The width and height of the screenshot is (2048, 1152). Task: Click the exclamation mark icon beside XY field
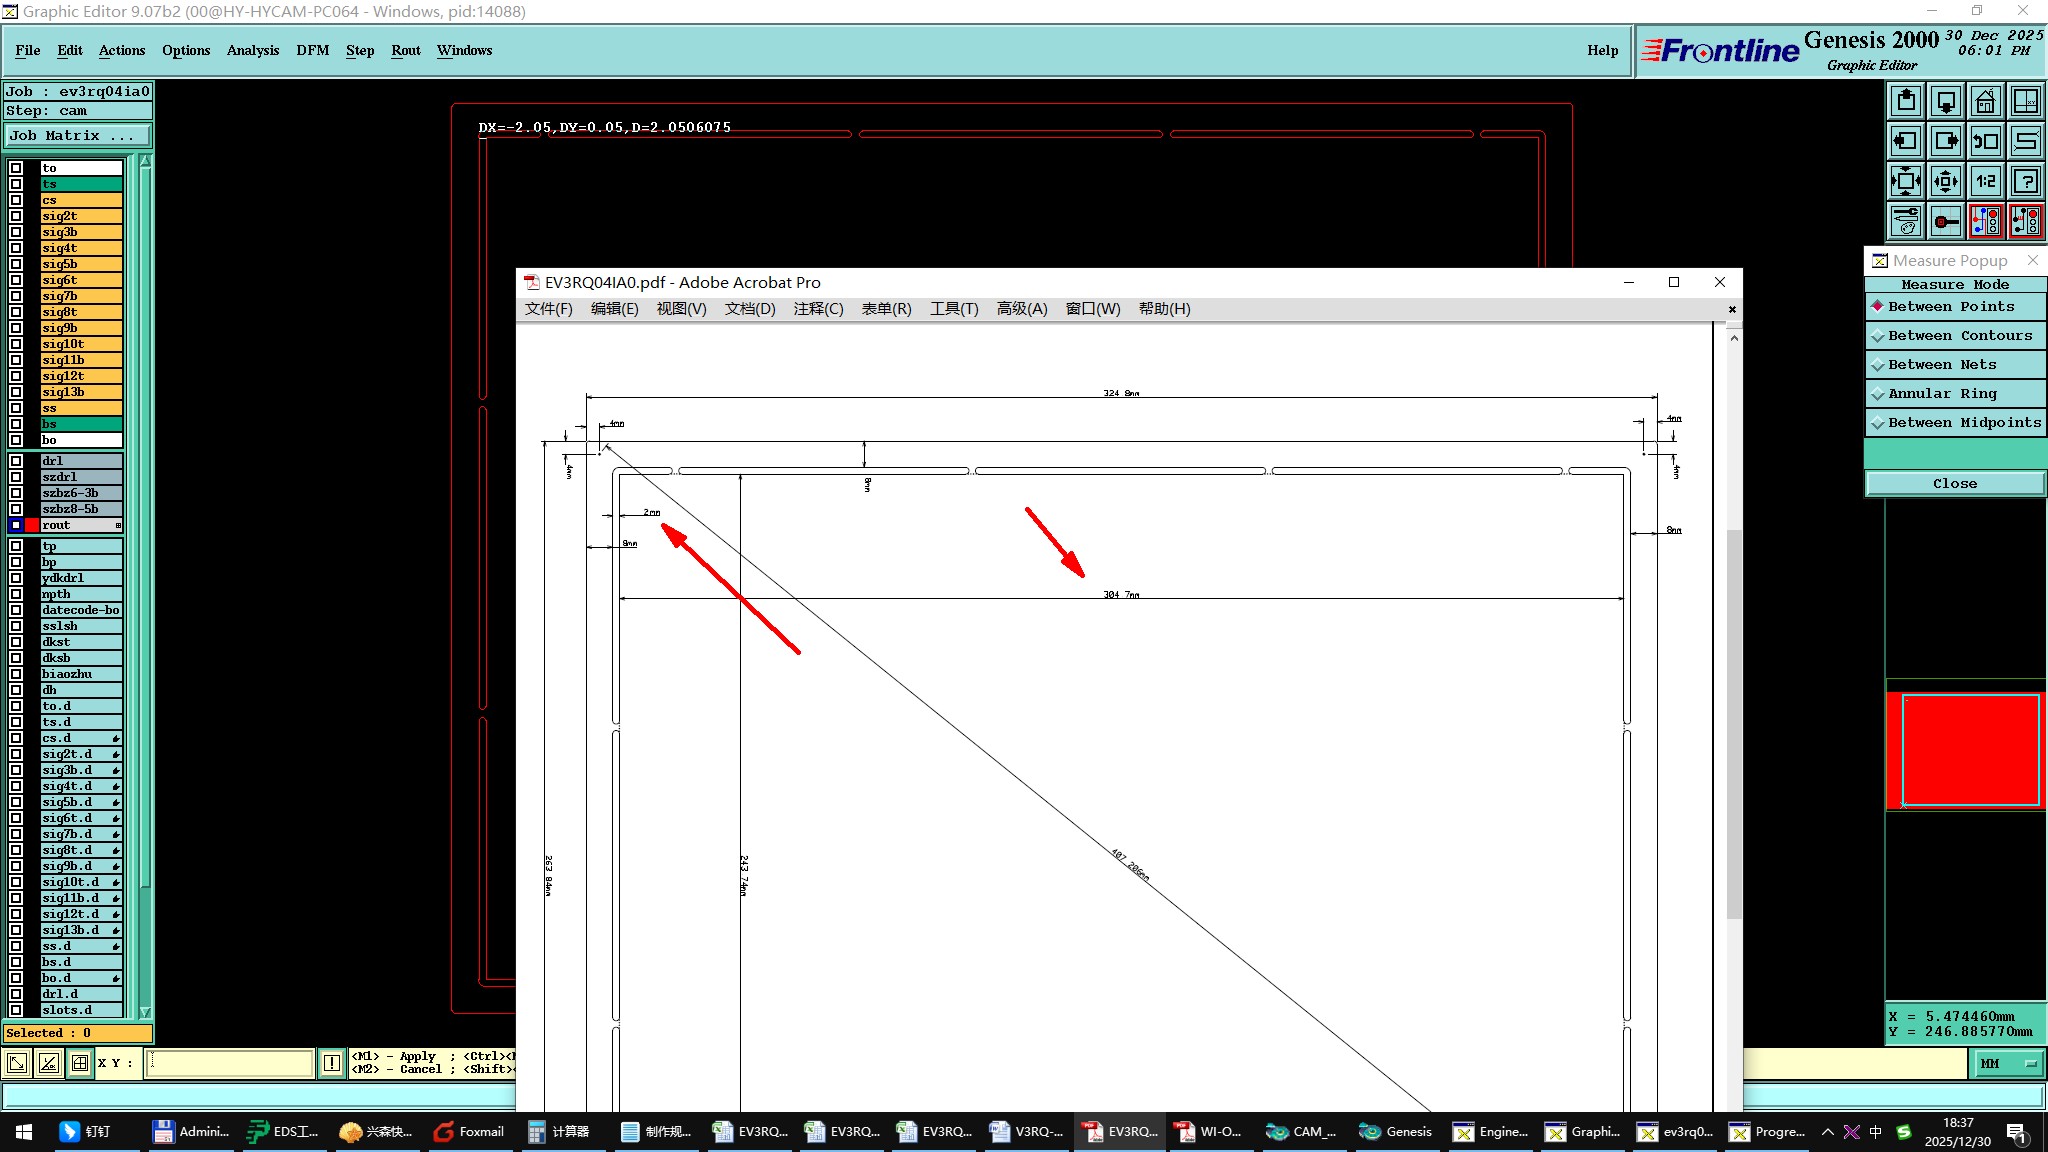tap(332, 1063)
